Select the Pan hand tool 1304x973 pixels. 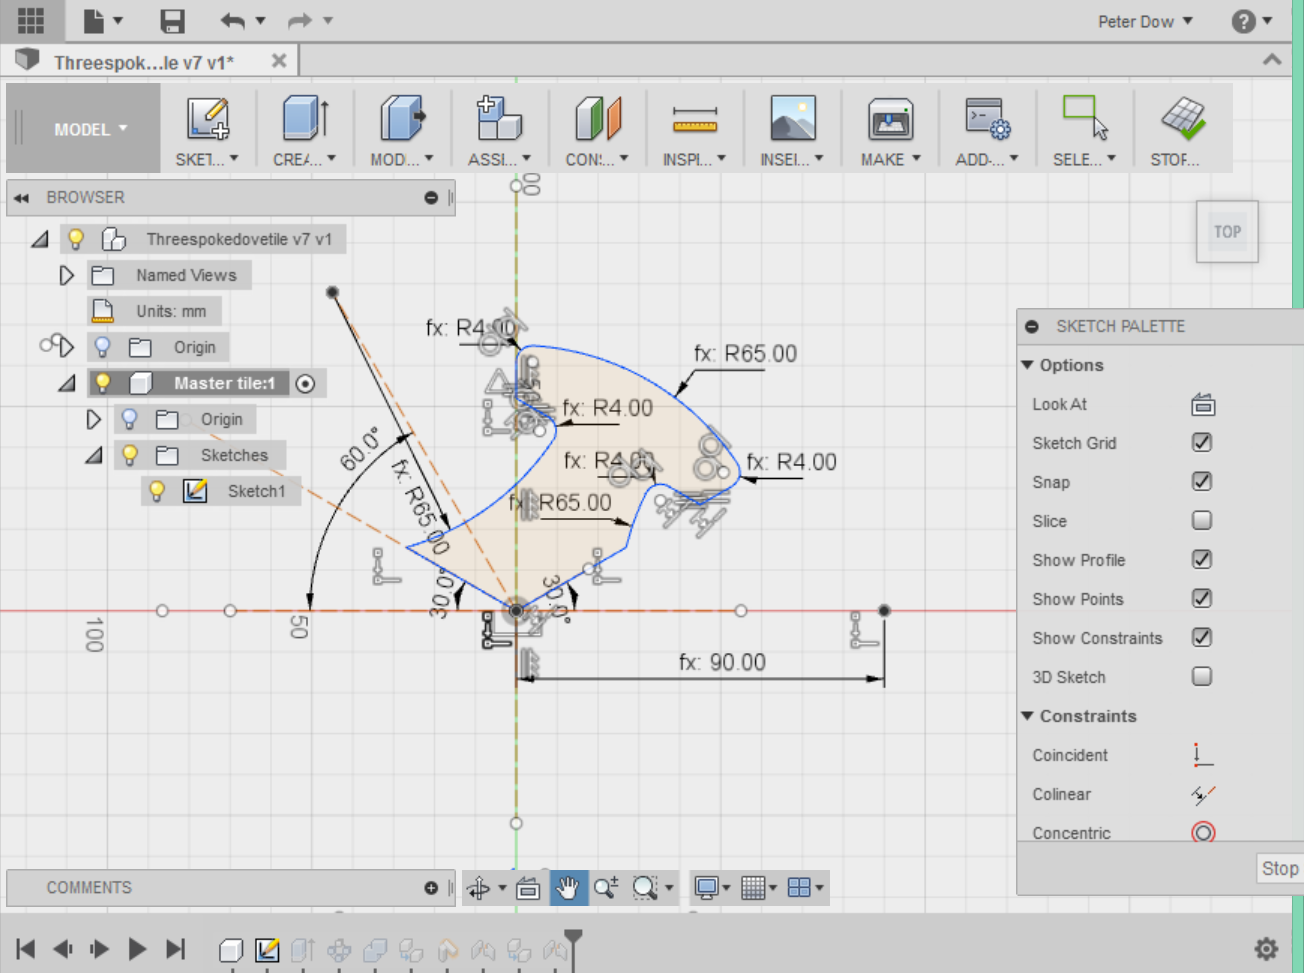pyautogui.click(x=567, y=887)
